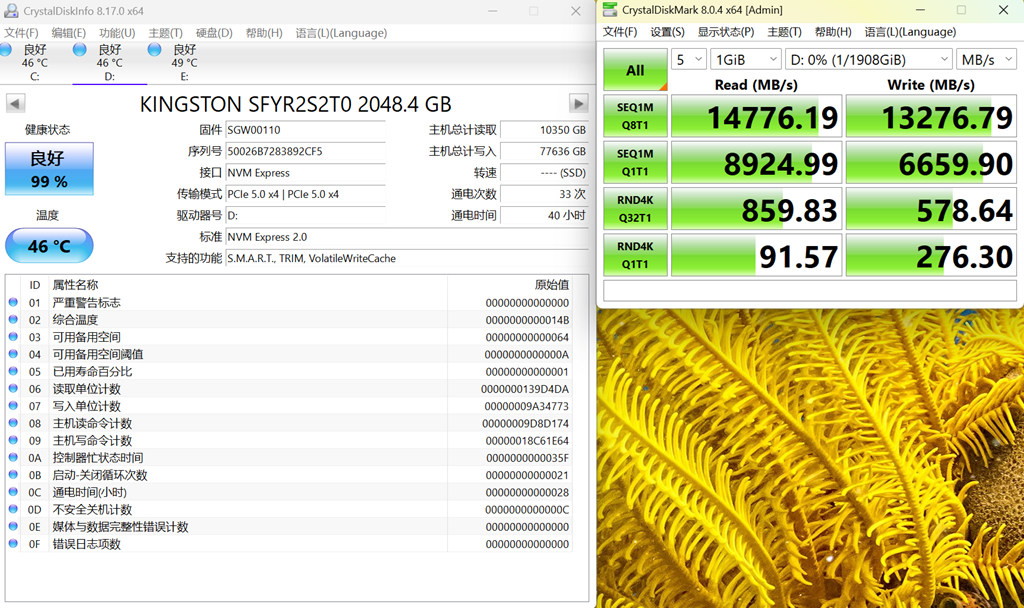The width and height of the screenshot is (1024, 608).
Task: Click the 主机总计写入 value 77636 GB
Action: click(544, 151)
